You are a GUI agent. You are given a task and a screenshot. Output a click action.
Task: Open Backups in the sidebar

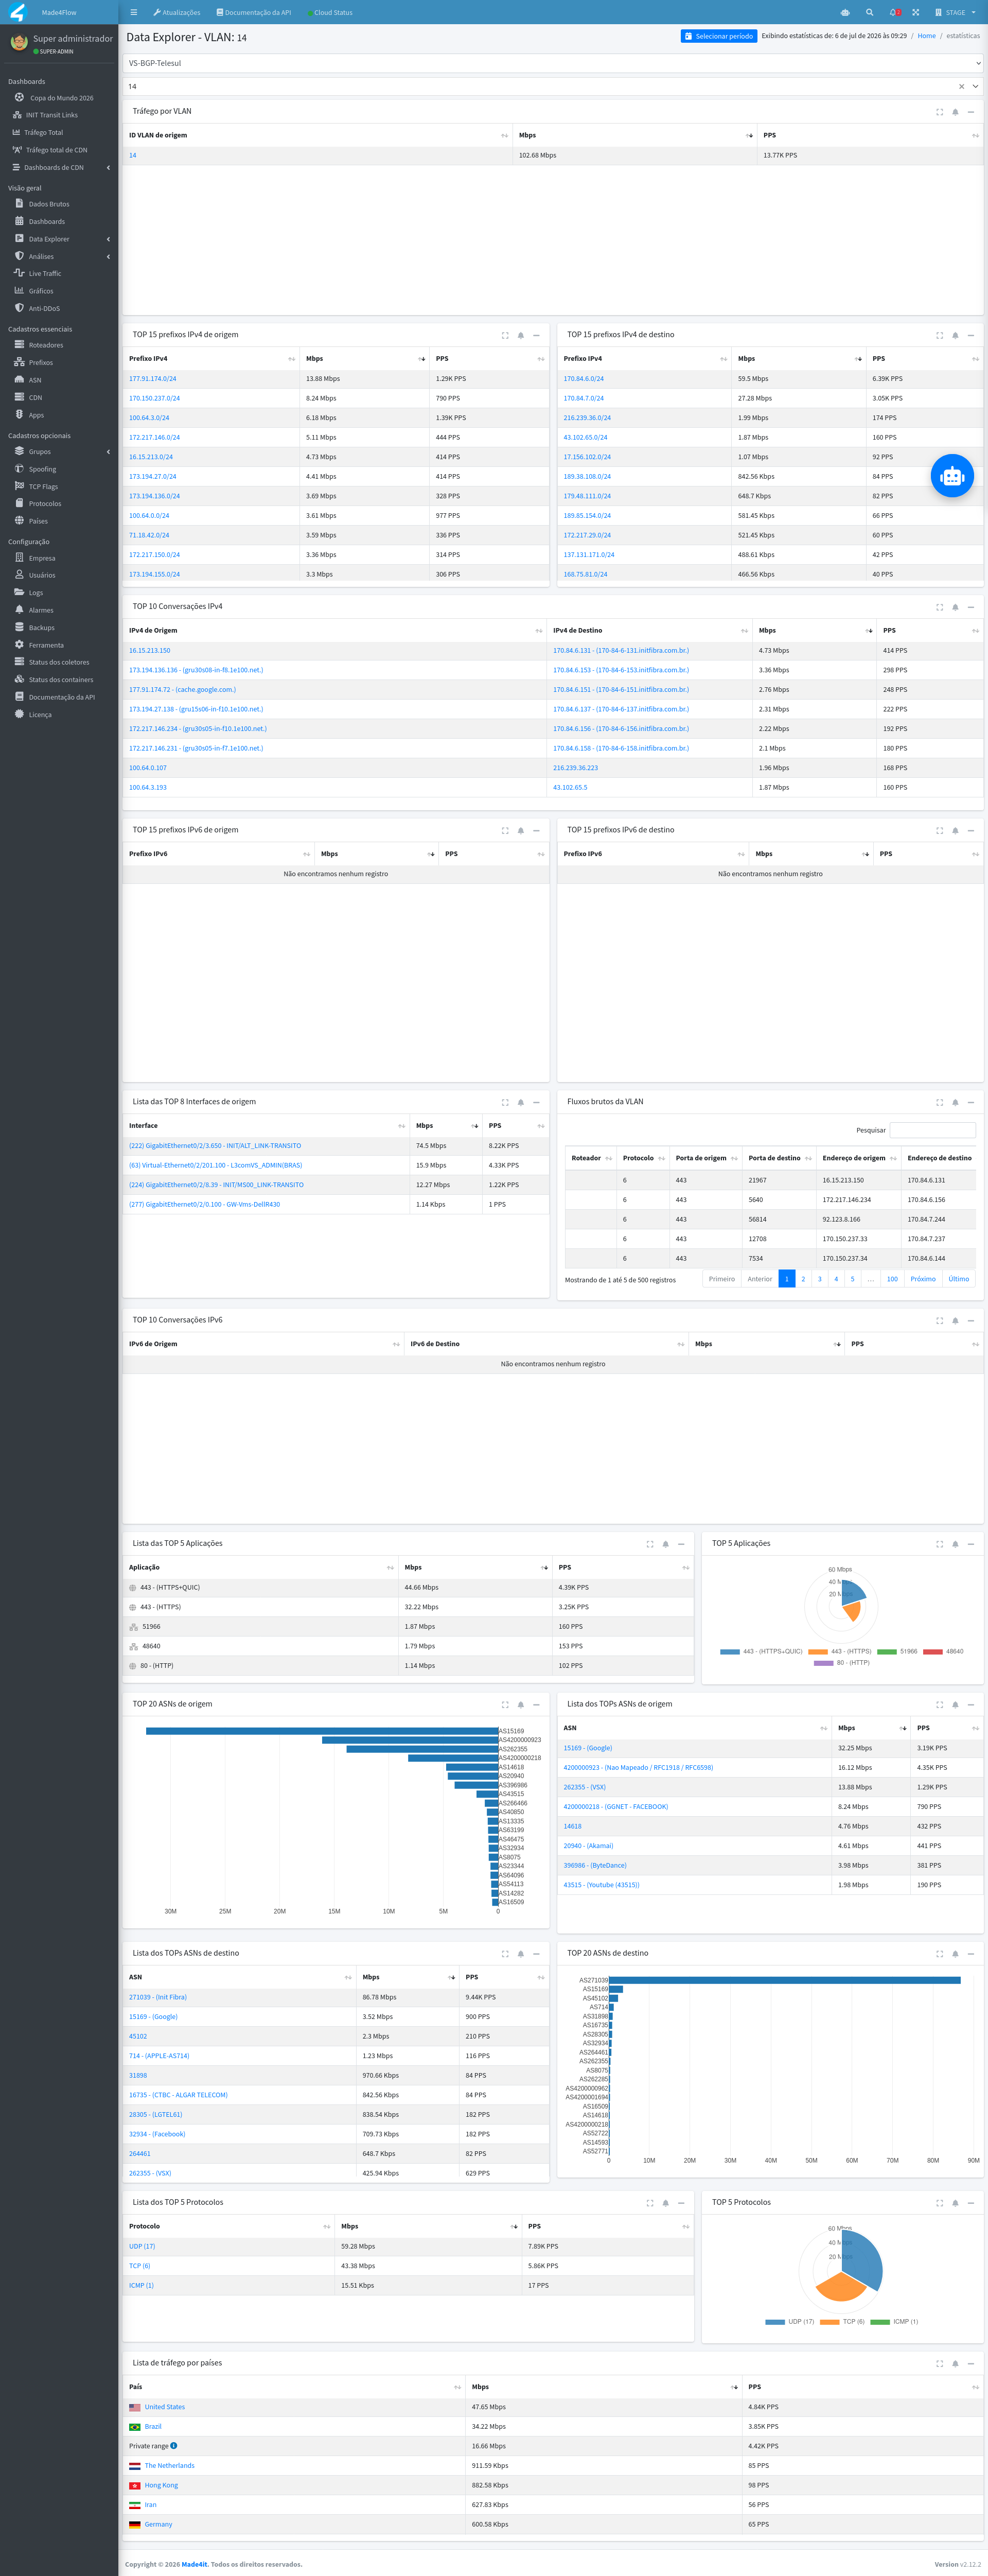coord(41,627)
